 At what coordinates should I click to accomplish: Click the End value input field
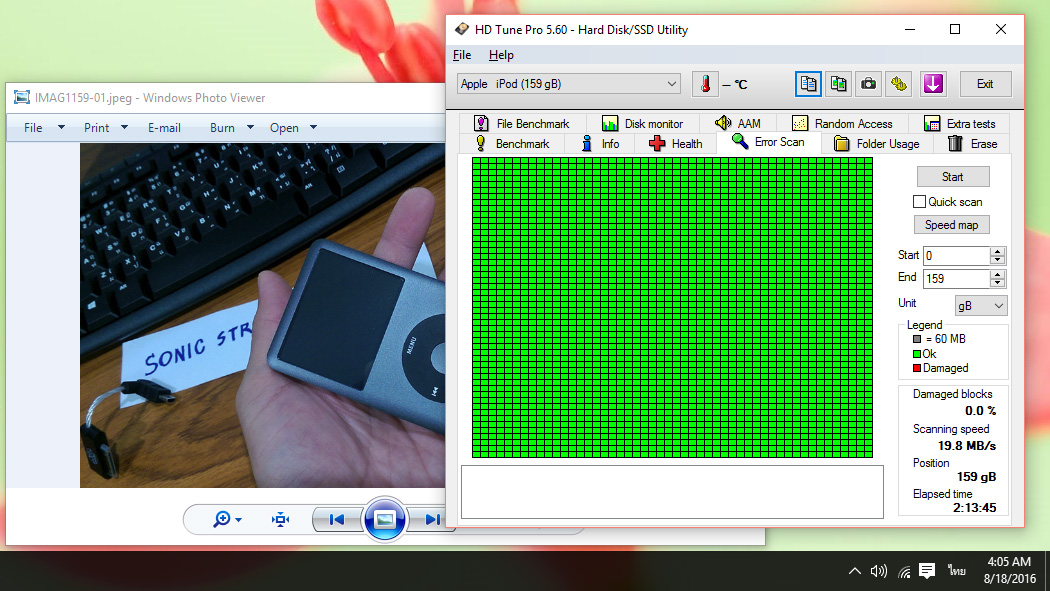coord(955,279)
